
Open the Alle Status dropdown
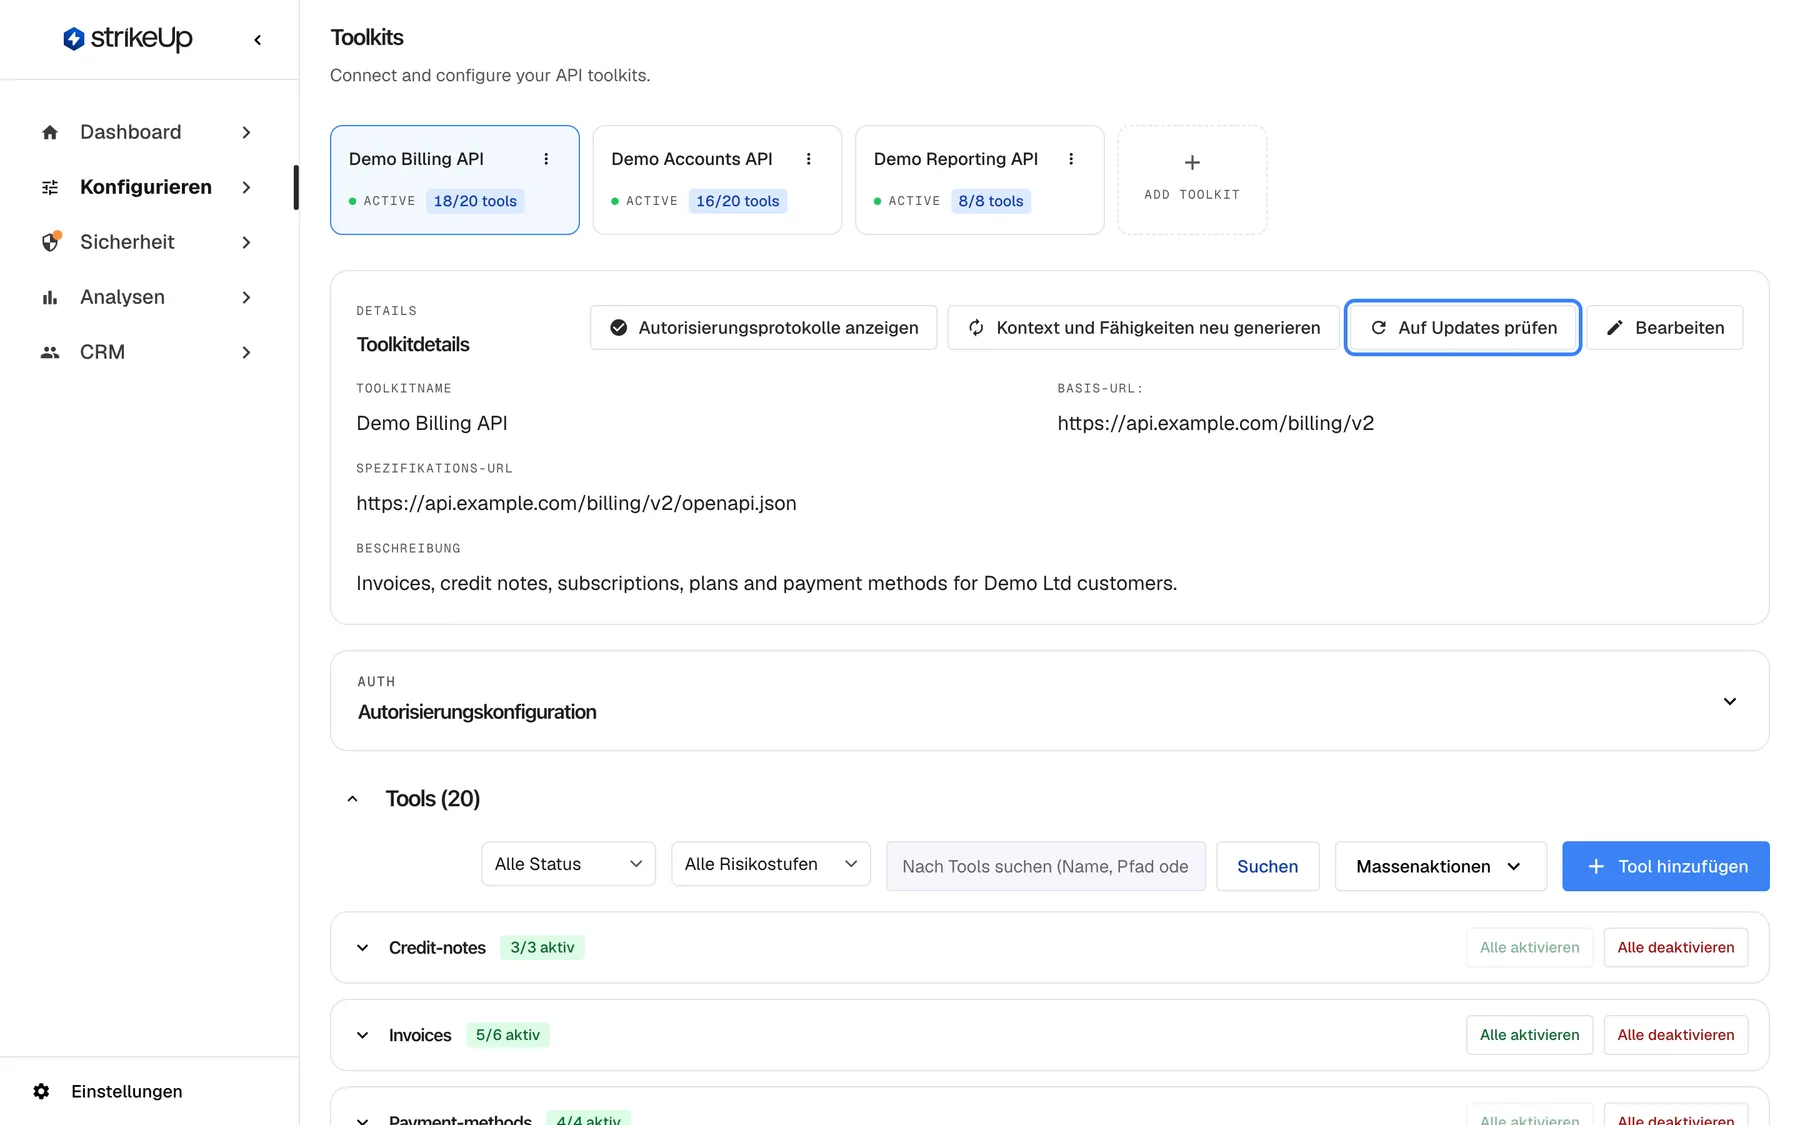pos(568,864)
